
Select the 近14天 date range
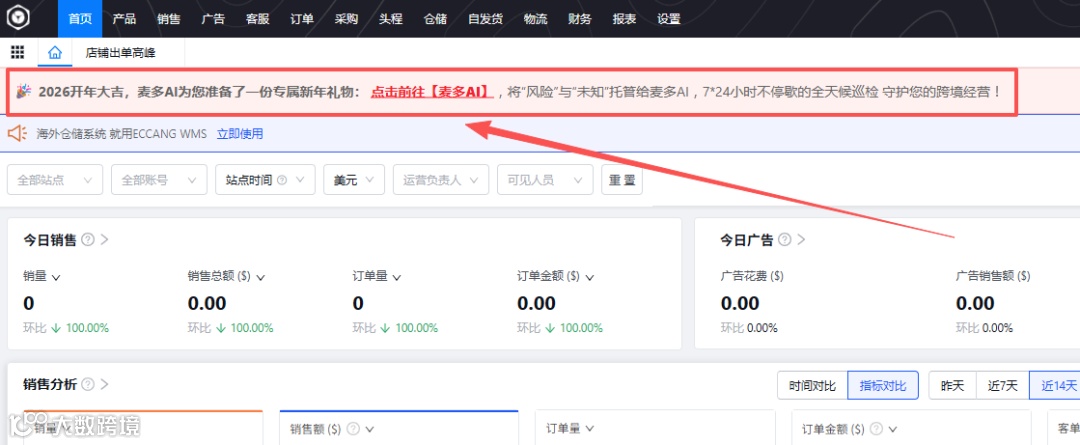1055,385
